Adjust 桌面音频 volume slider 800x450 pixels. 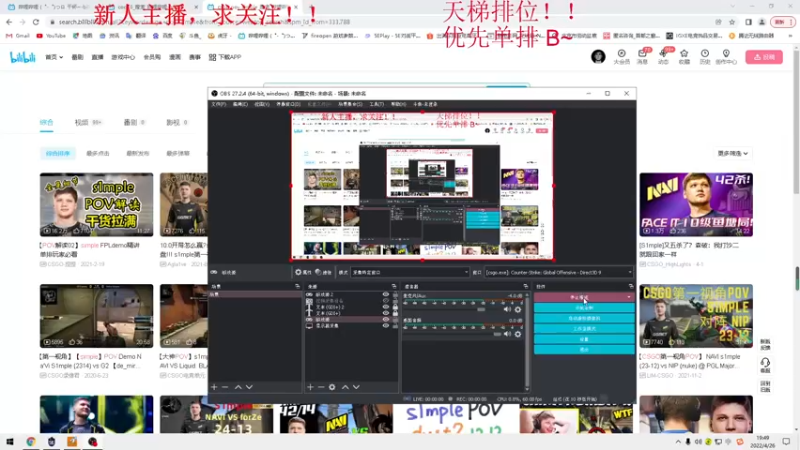tap(497, 334)
